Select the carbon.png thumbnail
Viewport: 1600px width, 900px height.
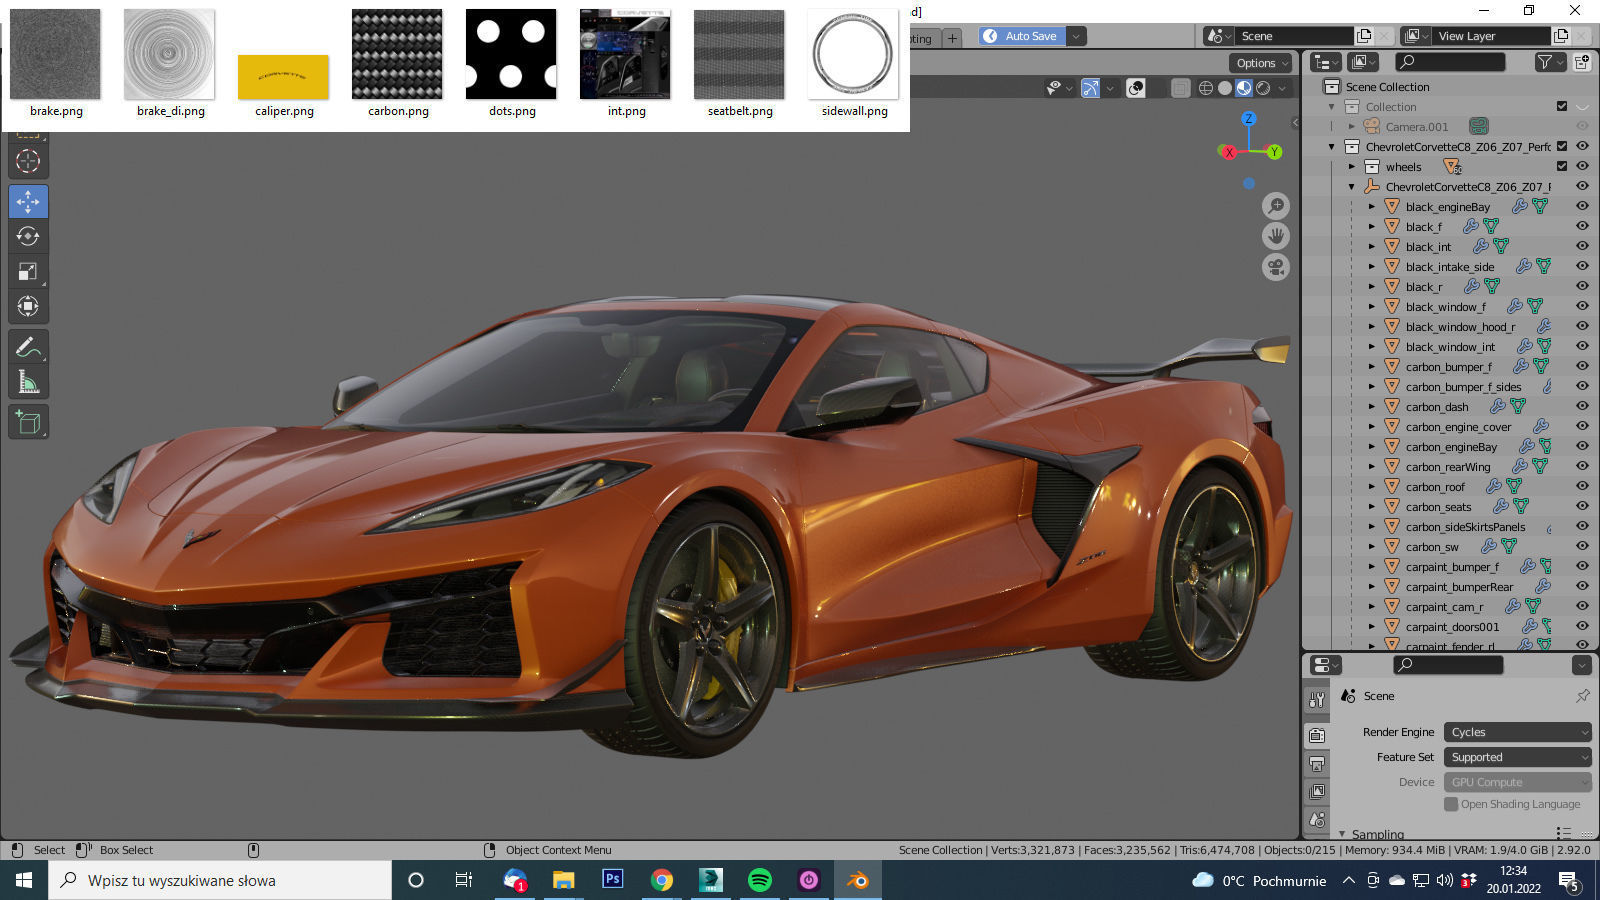398,64
